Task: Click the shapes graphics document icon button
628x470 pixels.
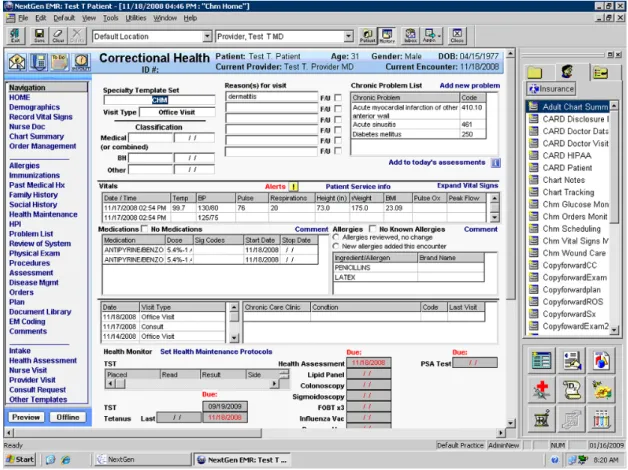Action: pyautogui.click(x=601, y=360)
